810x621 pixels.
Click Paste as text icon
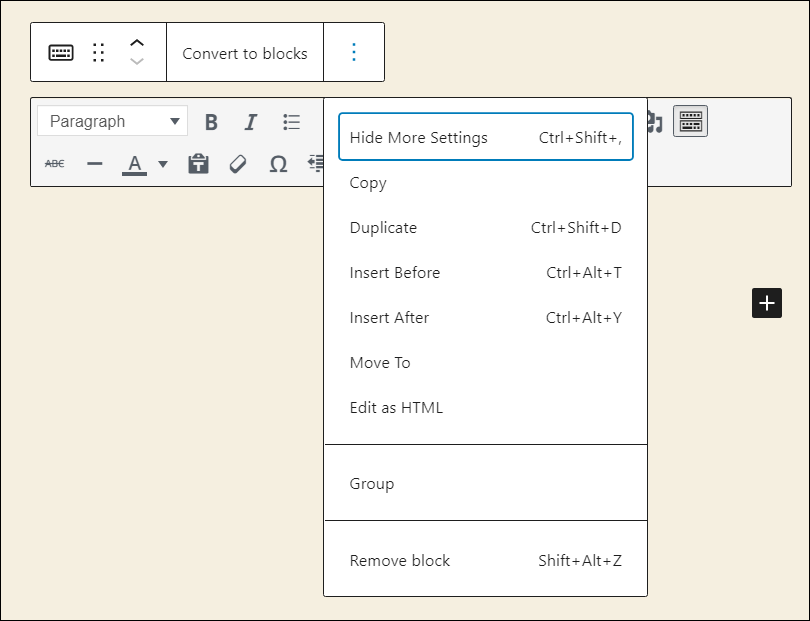tap(198, 164)
